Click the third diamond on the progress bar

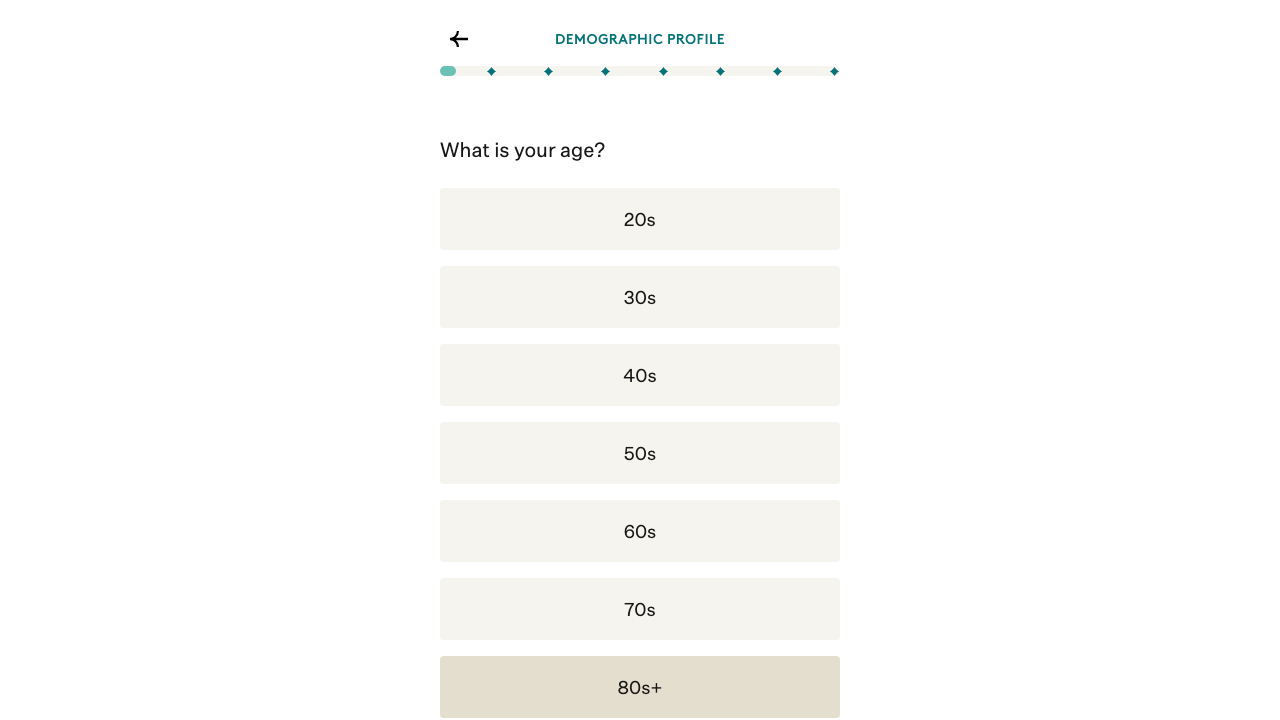point(605,71)
